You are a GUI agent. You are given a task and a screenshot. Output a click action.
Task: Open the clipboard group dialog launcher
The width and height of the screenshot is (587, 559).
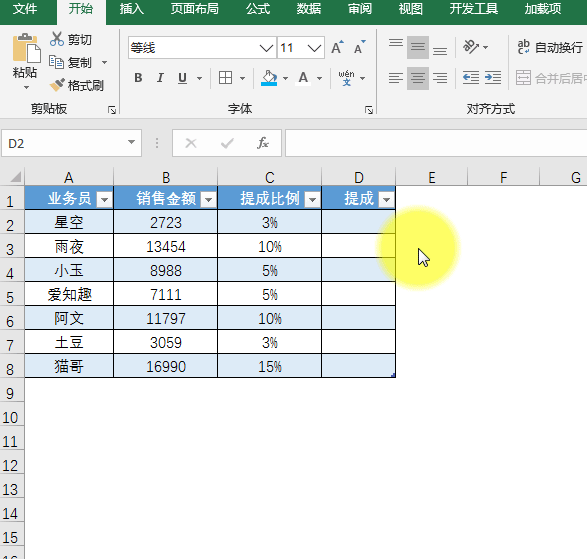(x=112, y=110)
